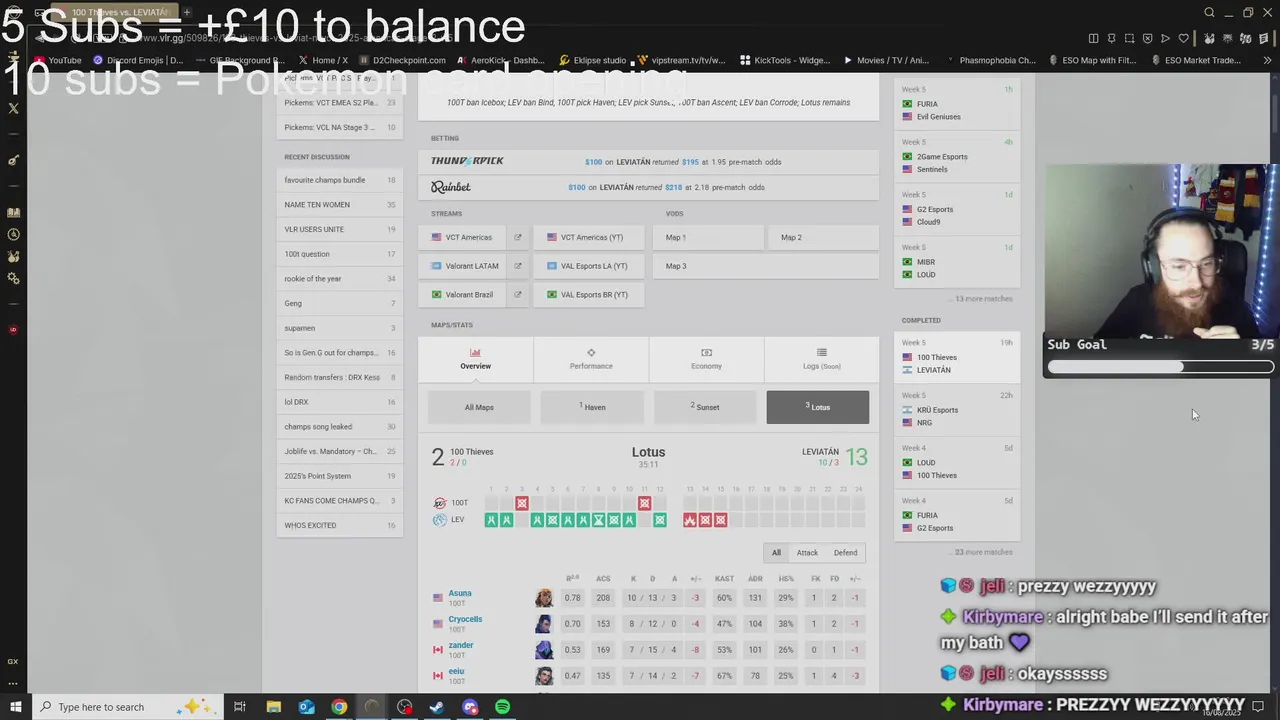Filter stats to Defend side
This screenshot has height=720, width=1280.
pos(845,552)
